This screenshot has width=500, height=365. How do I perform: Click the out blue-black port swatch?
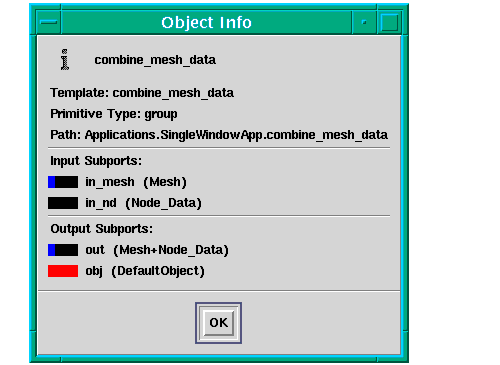tap(63, 250)
